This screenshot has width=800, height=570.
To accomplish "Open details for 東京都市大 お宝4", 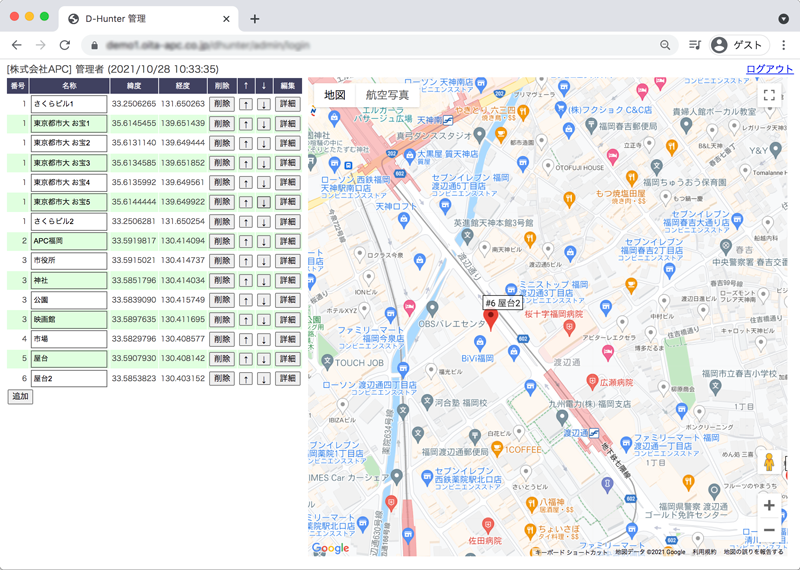I will [288, 182].
